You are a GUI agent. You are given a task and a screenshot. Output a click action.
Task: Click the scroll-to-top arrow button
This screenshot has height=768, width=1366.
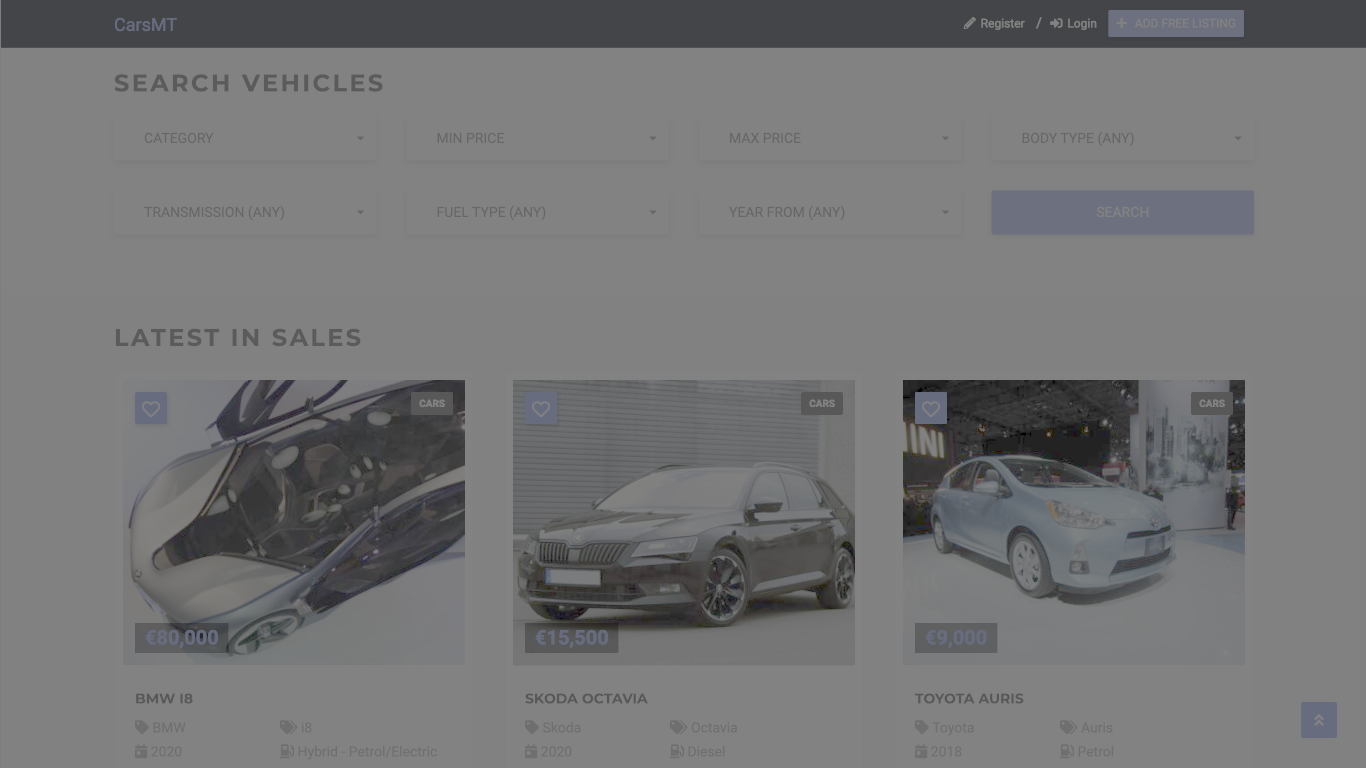[1319, 720]
